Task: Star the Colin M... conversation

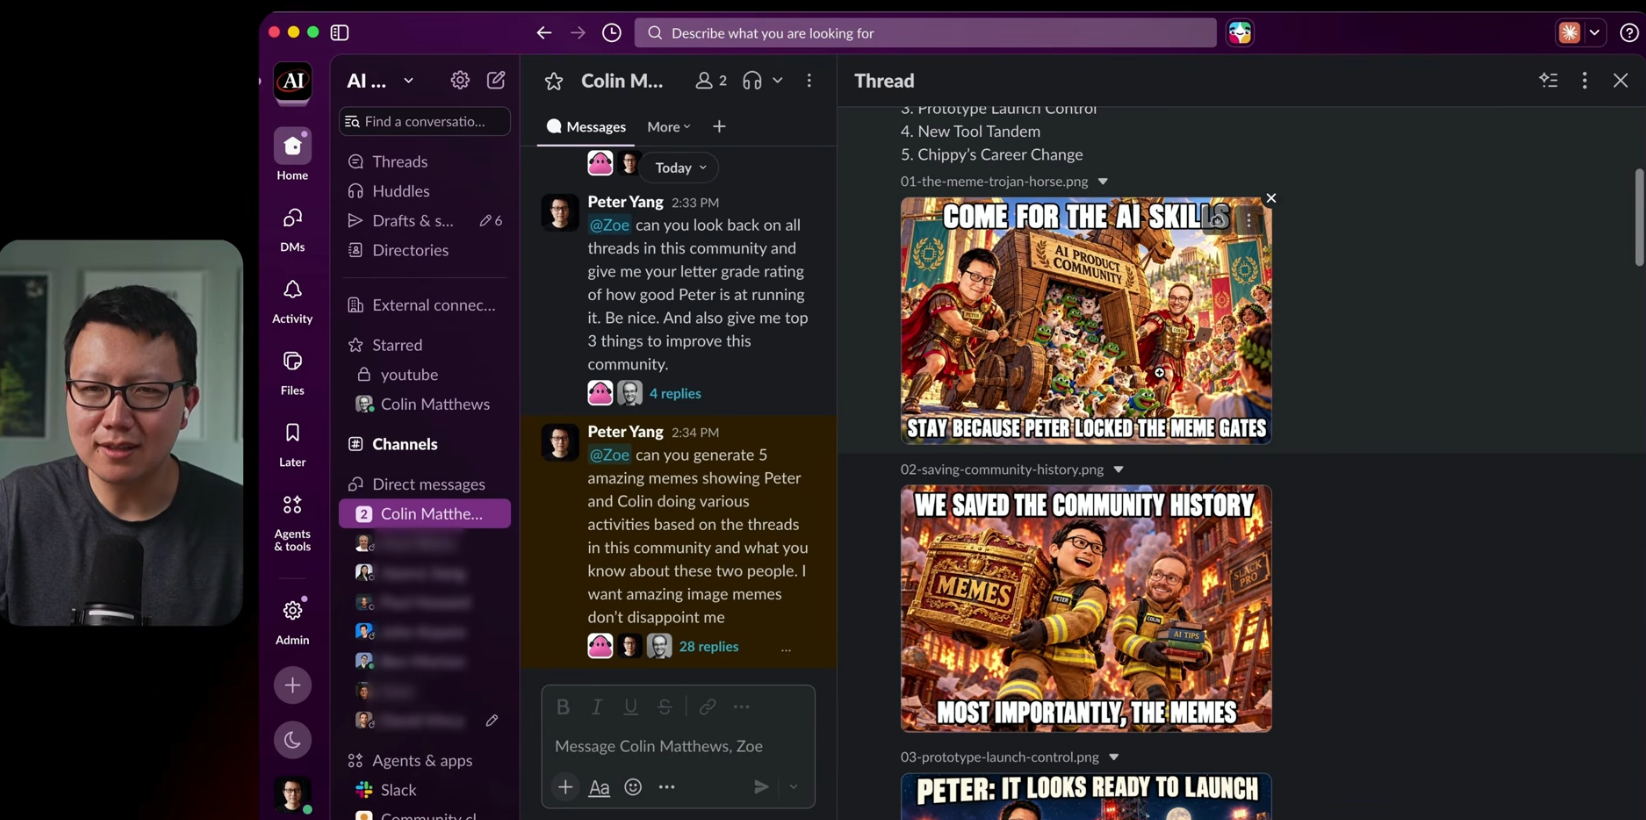Action: [x=554, y=81]
